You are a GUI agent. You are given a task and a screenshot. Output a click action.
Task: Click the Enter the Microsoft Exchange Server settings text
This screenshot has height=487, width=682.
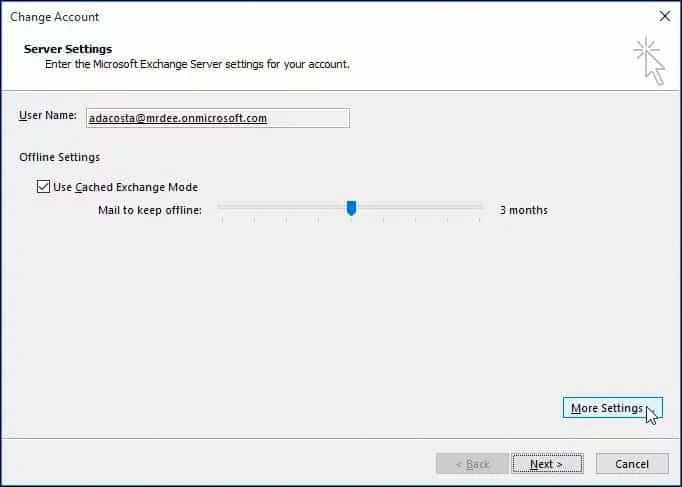[x=197, y=64]
